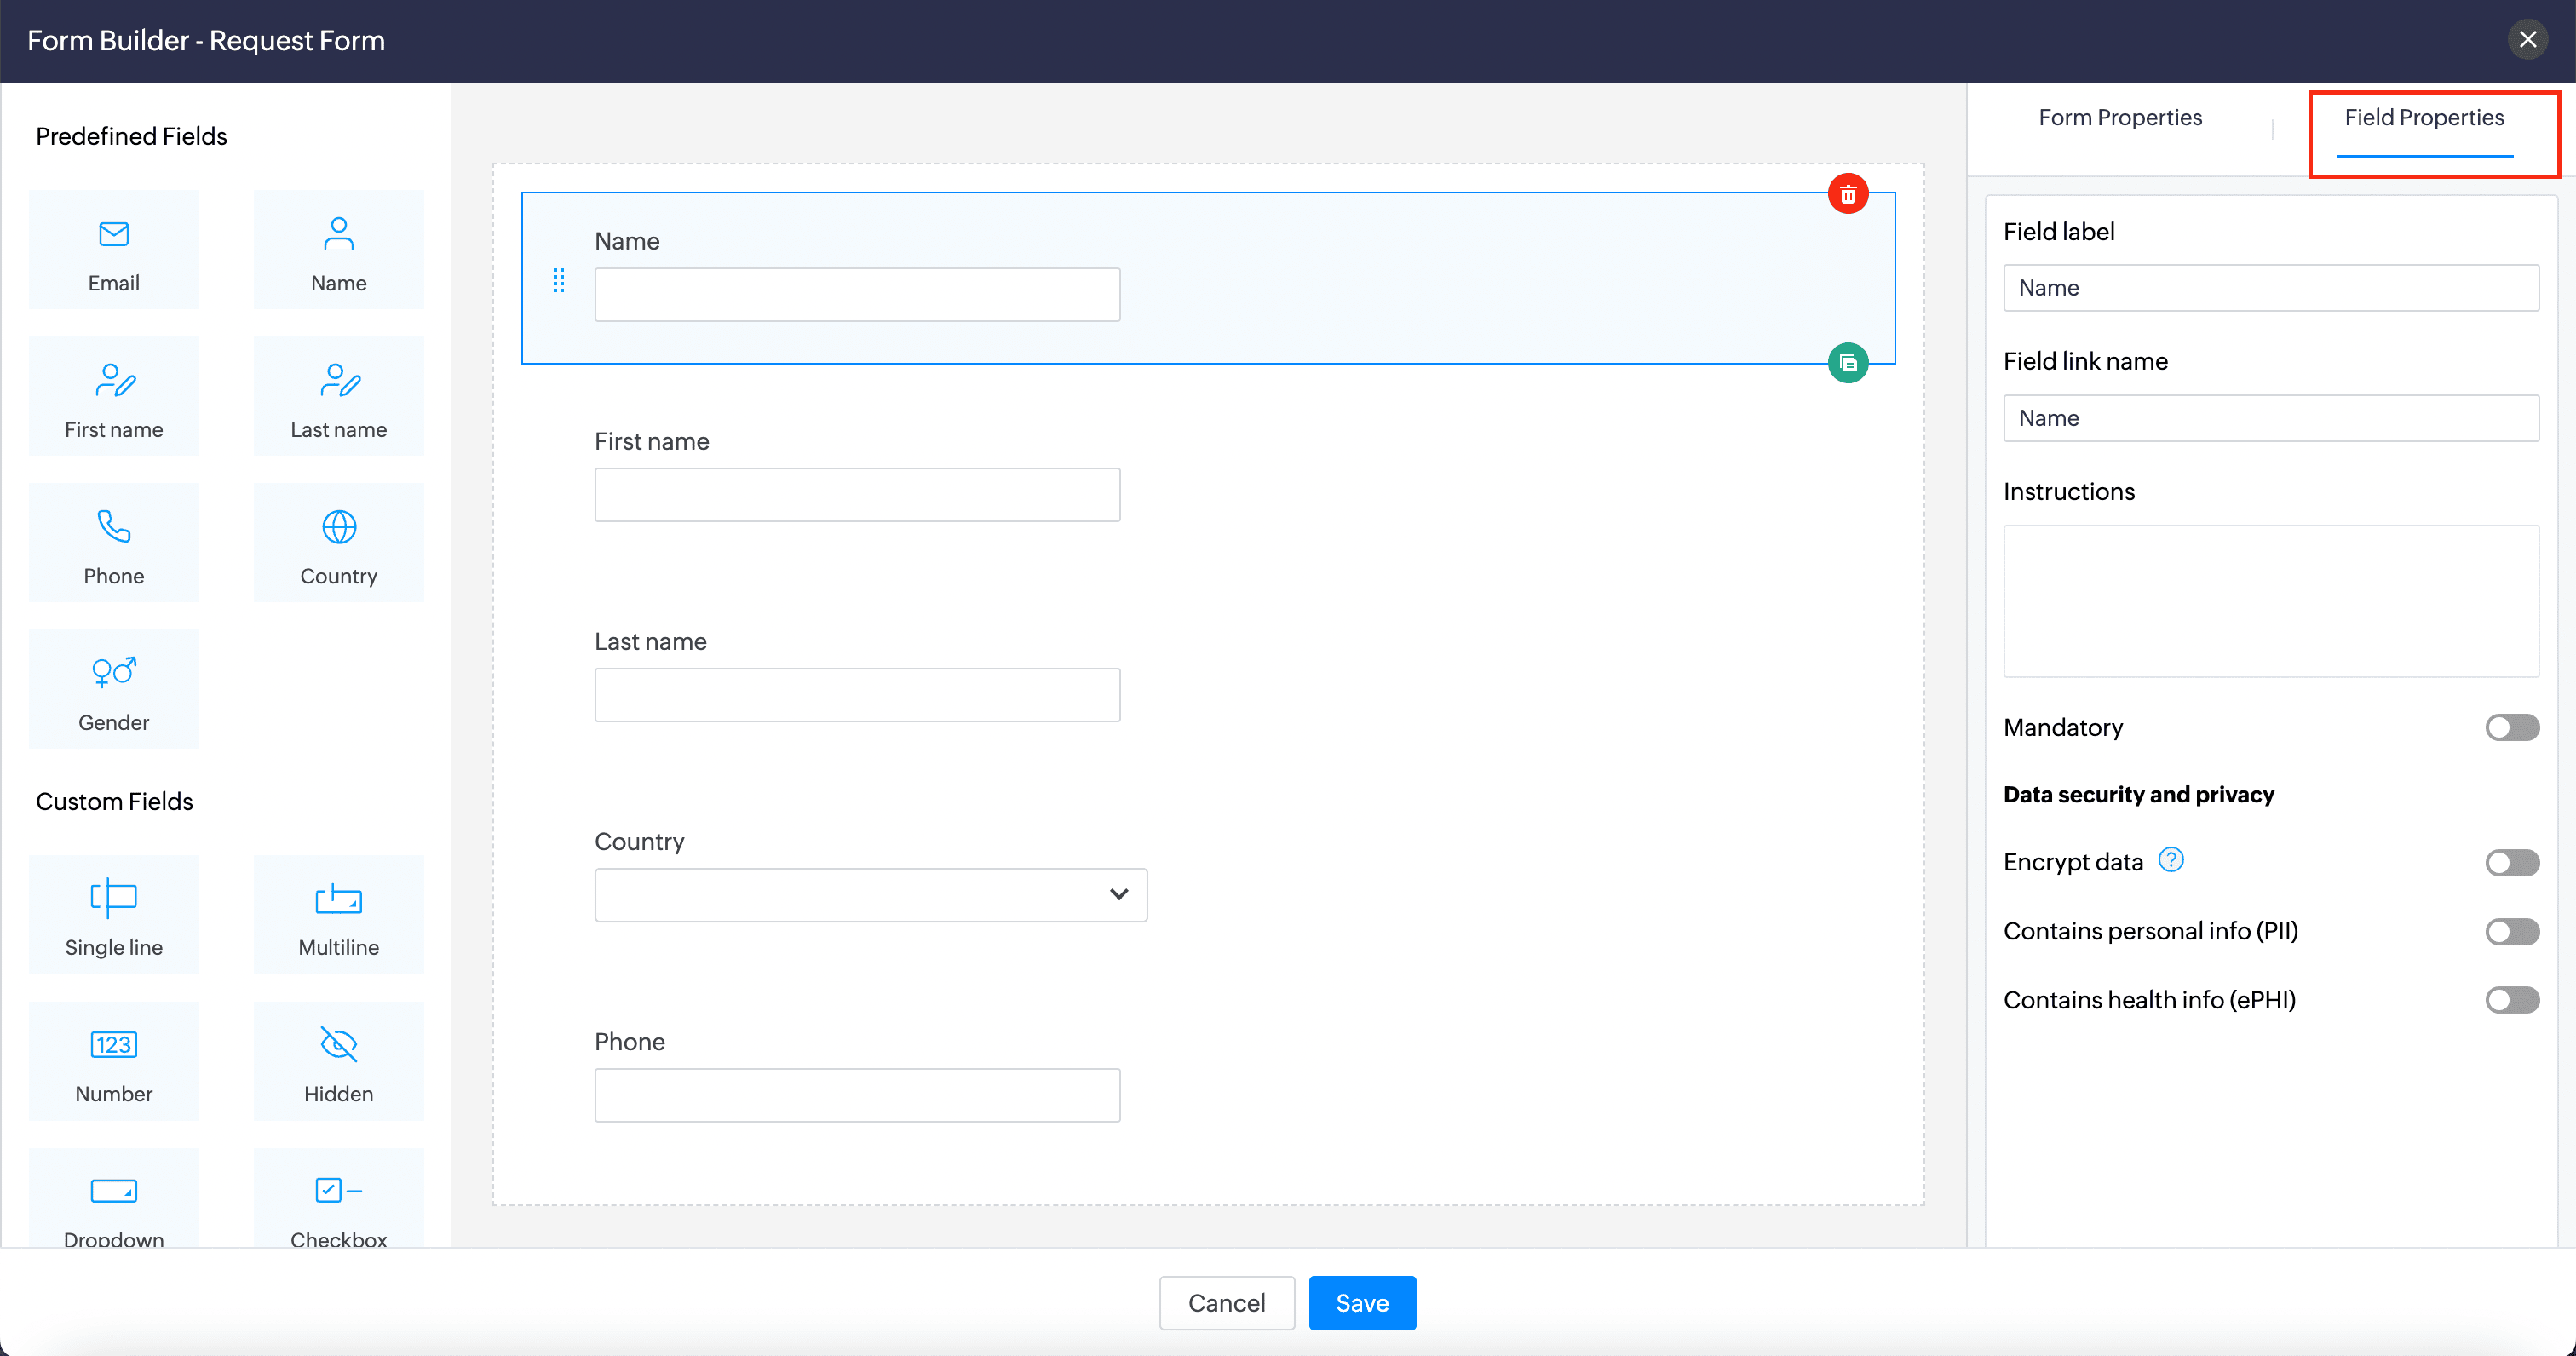The width and height of the screenshot is (2576, 1356).
Task: Open the Country dropdown in the form
Action: pos(870,895)
